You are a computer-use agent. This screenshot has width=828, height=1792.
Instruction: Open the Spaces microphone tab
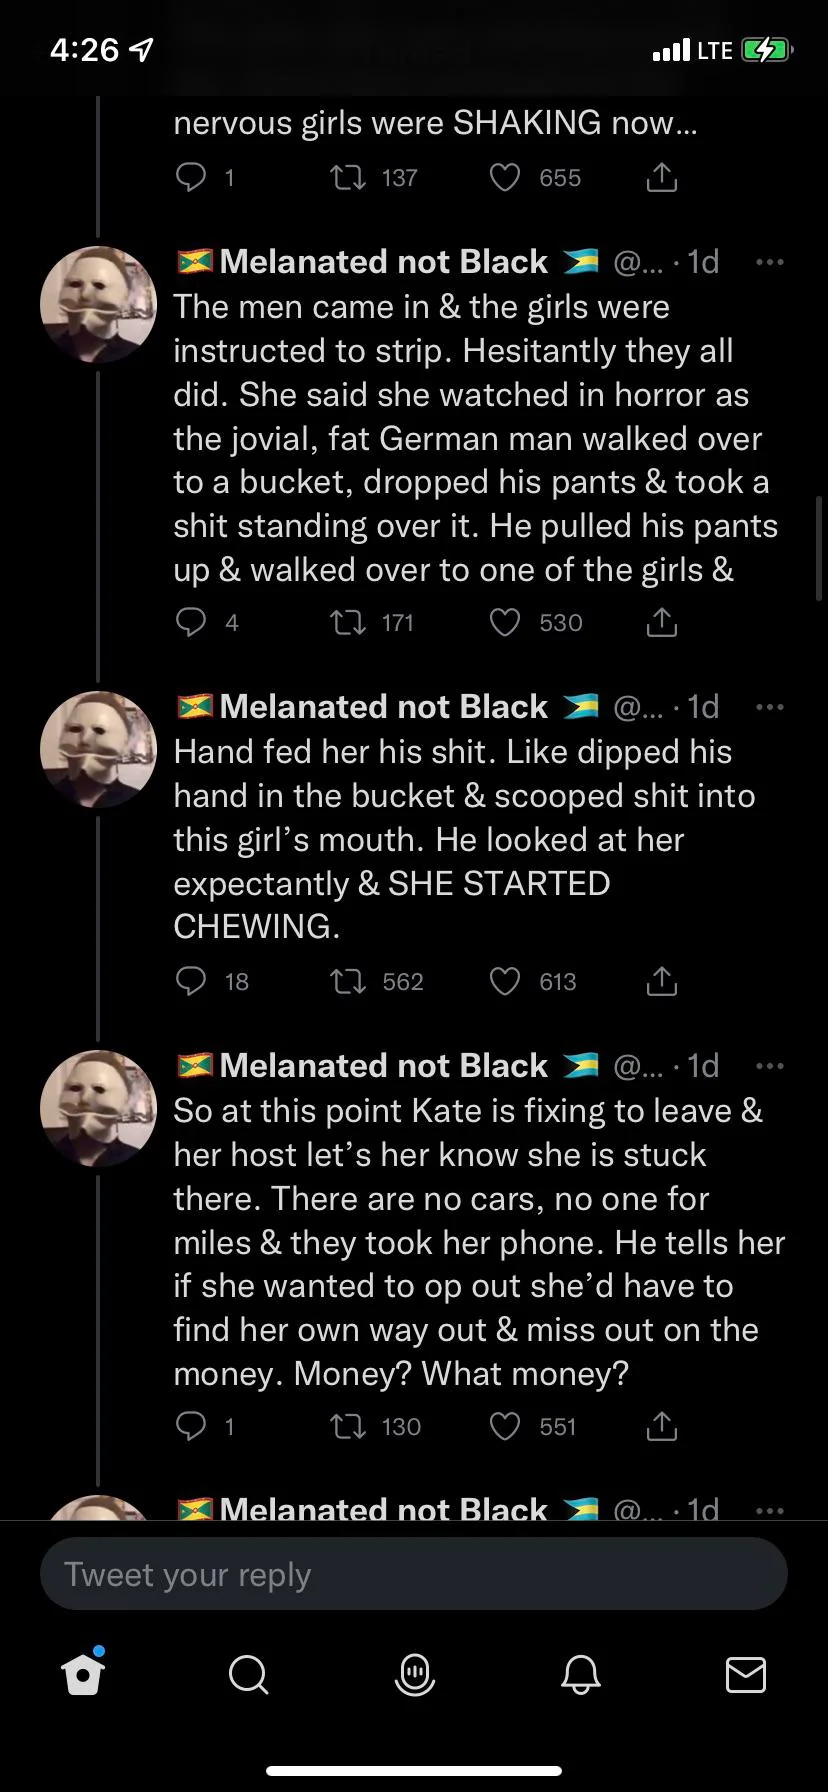tap(414, 1674)
